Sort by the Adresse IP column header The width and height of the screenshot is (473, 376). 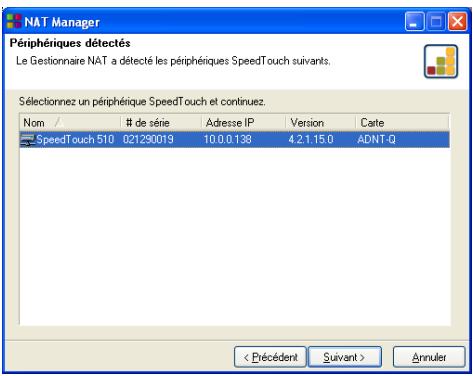(x=243, y=123)
